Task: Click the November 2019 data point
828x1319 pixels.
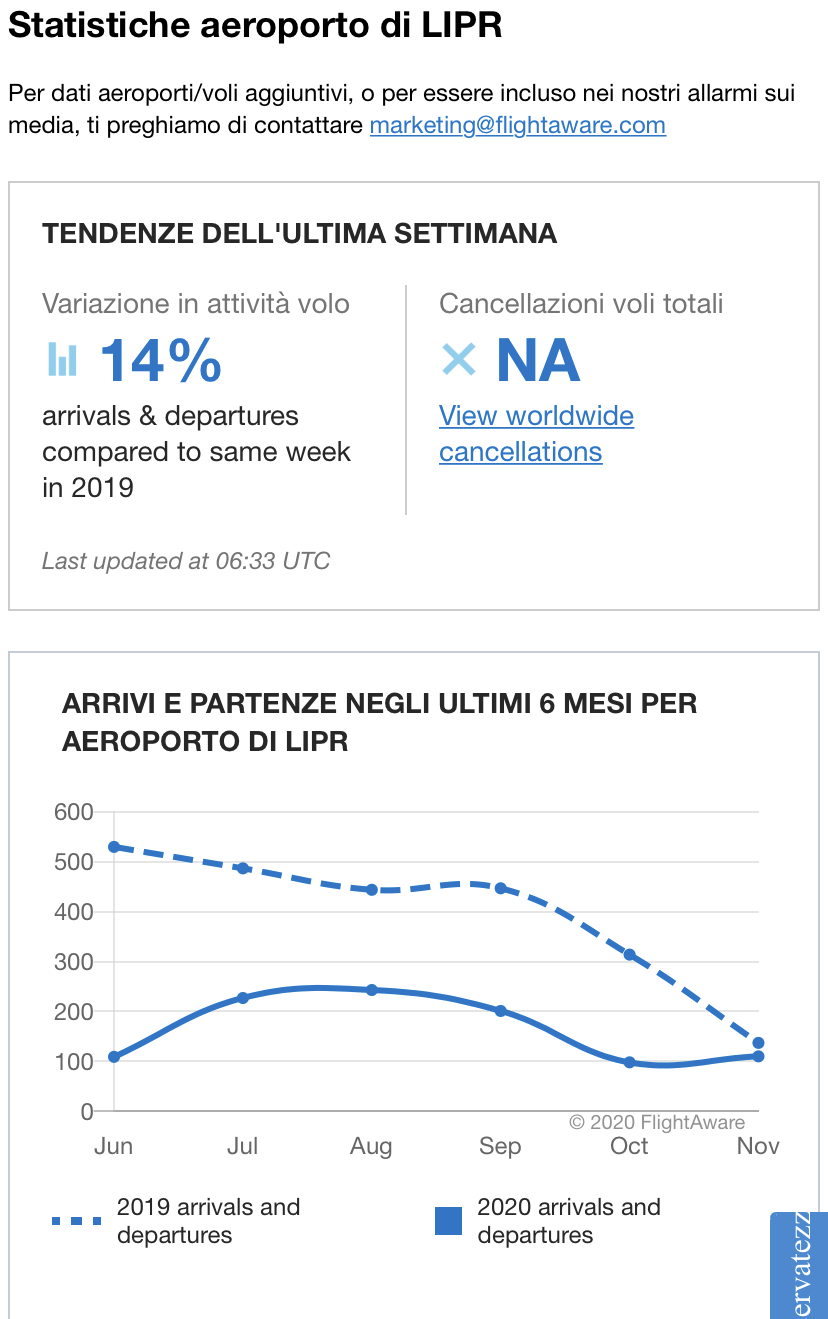Action: pos(758,1043)
